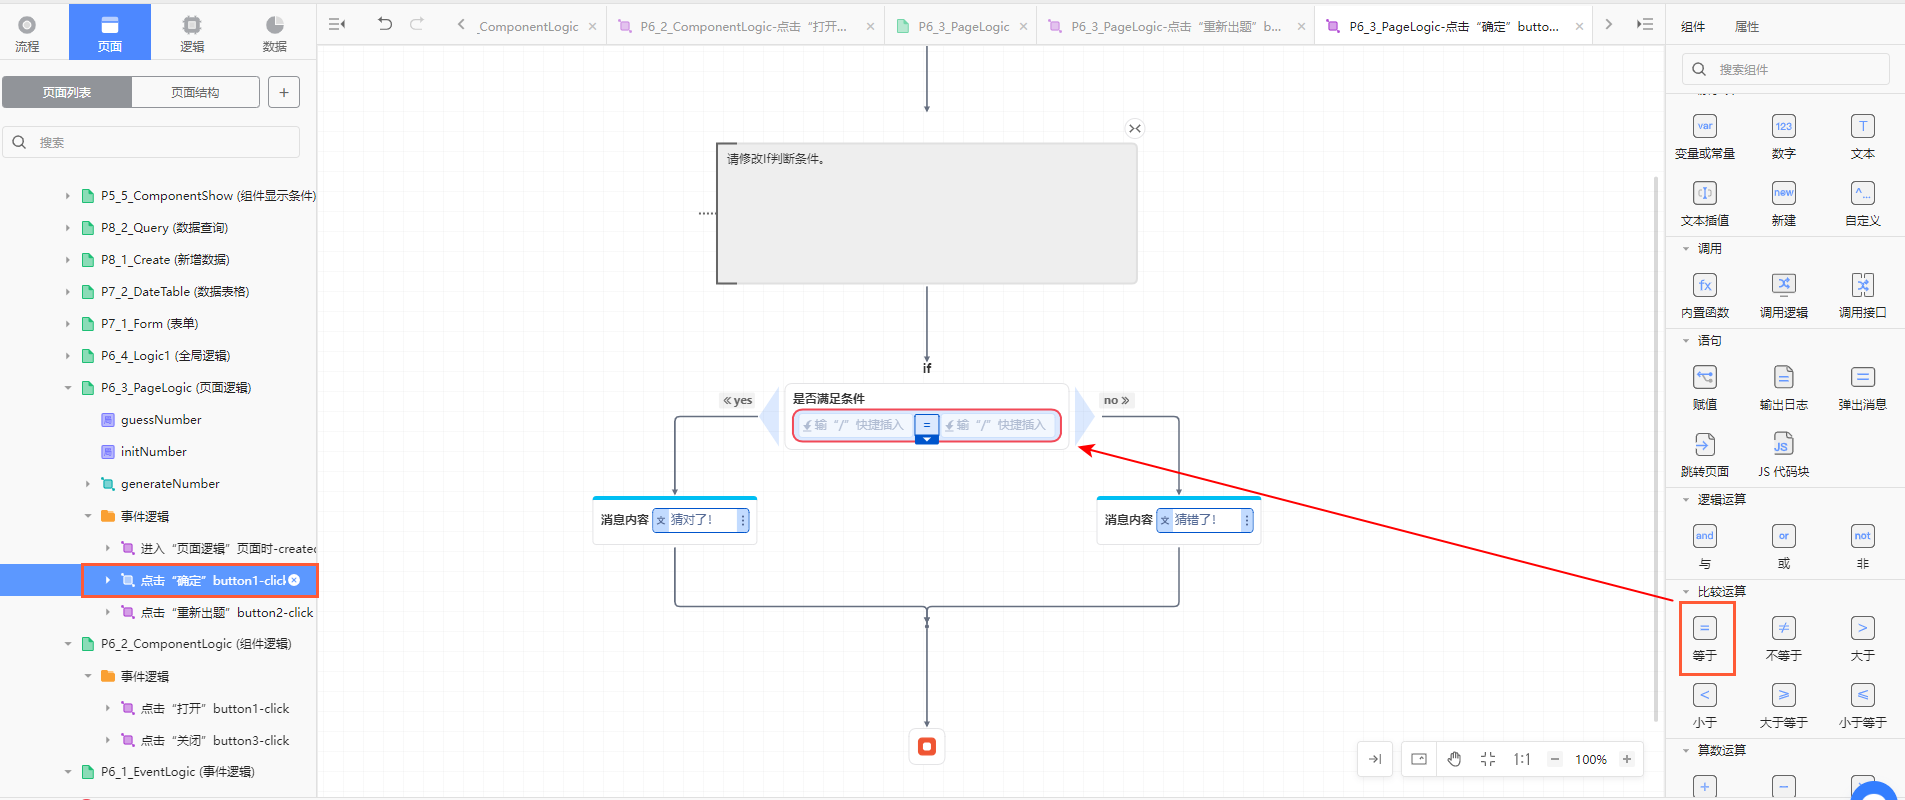This screenshot has width=1905, height=800.
Task: Select the 调用接口 component
Action: click(x=1862, y=296)
